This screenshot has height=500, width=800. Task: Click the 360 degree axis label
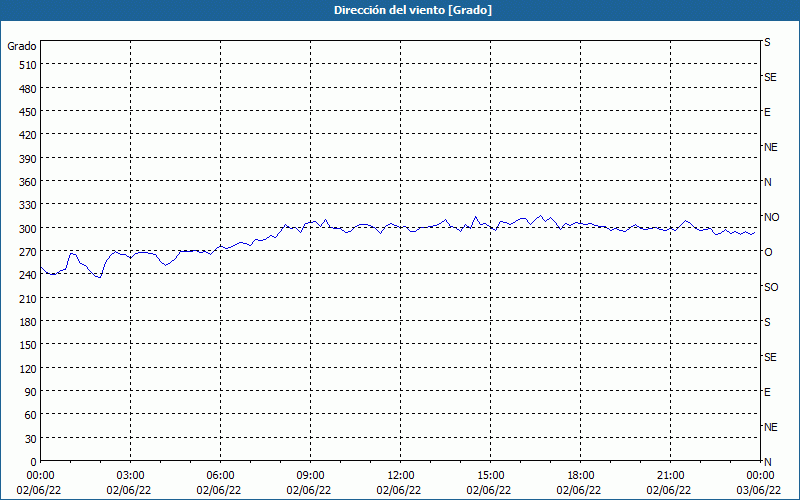[x=28, y=182]
